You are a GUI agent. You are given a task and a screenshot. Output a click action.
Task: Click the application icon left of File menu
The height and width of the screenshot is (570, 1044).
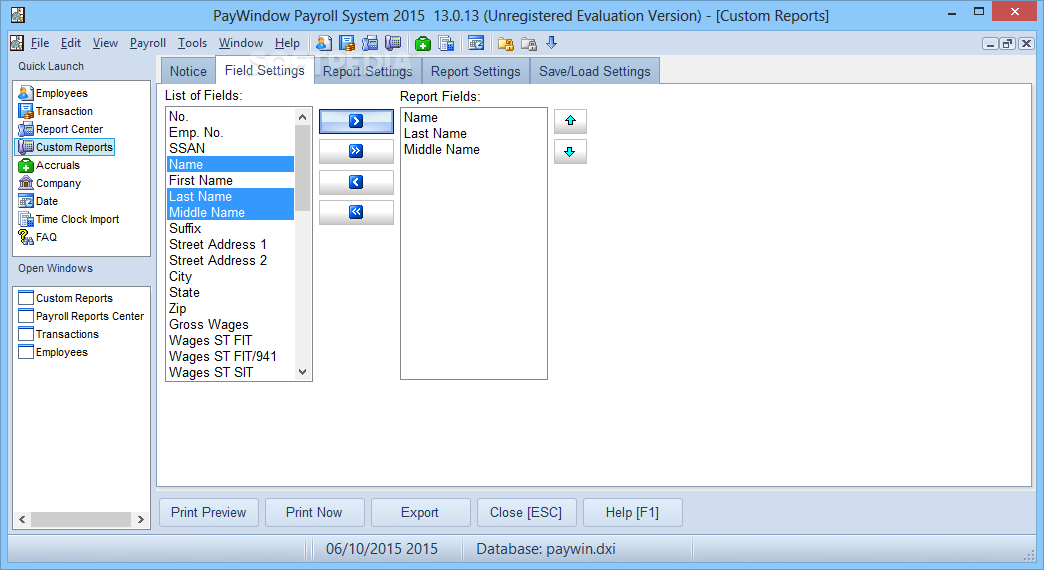(x=17, y=43)
